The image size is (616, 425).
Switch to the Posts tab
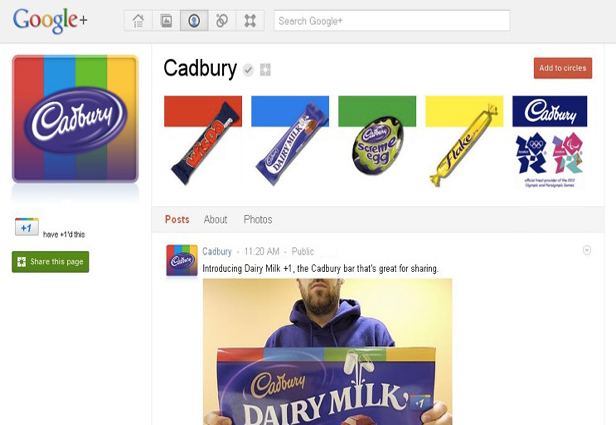tap(177, 219)
